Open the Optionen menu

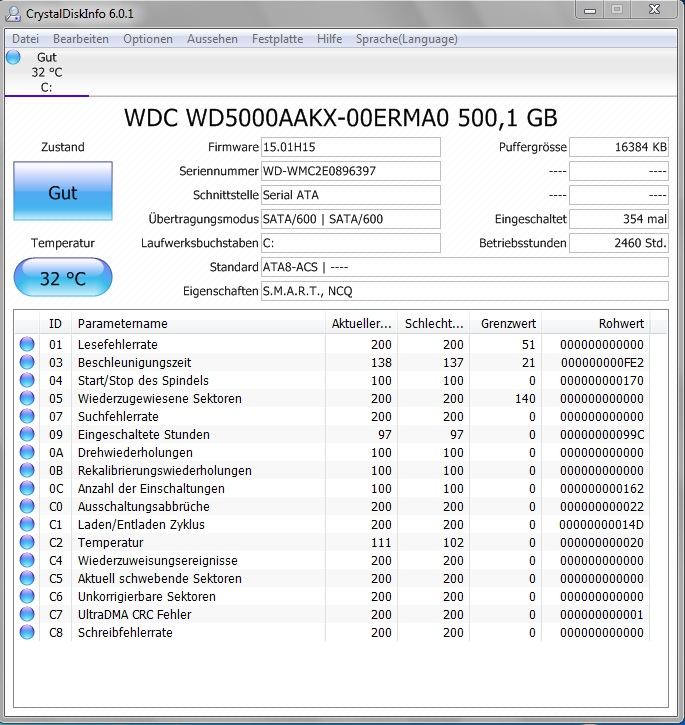pyautogui.click(x=148, y=39)
